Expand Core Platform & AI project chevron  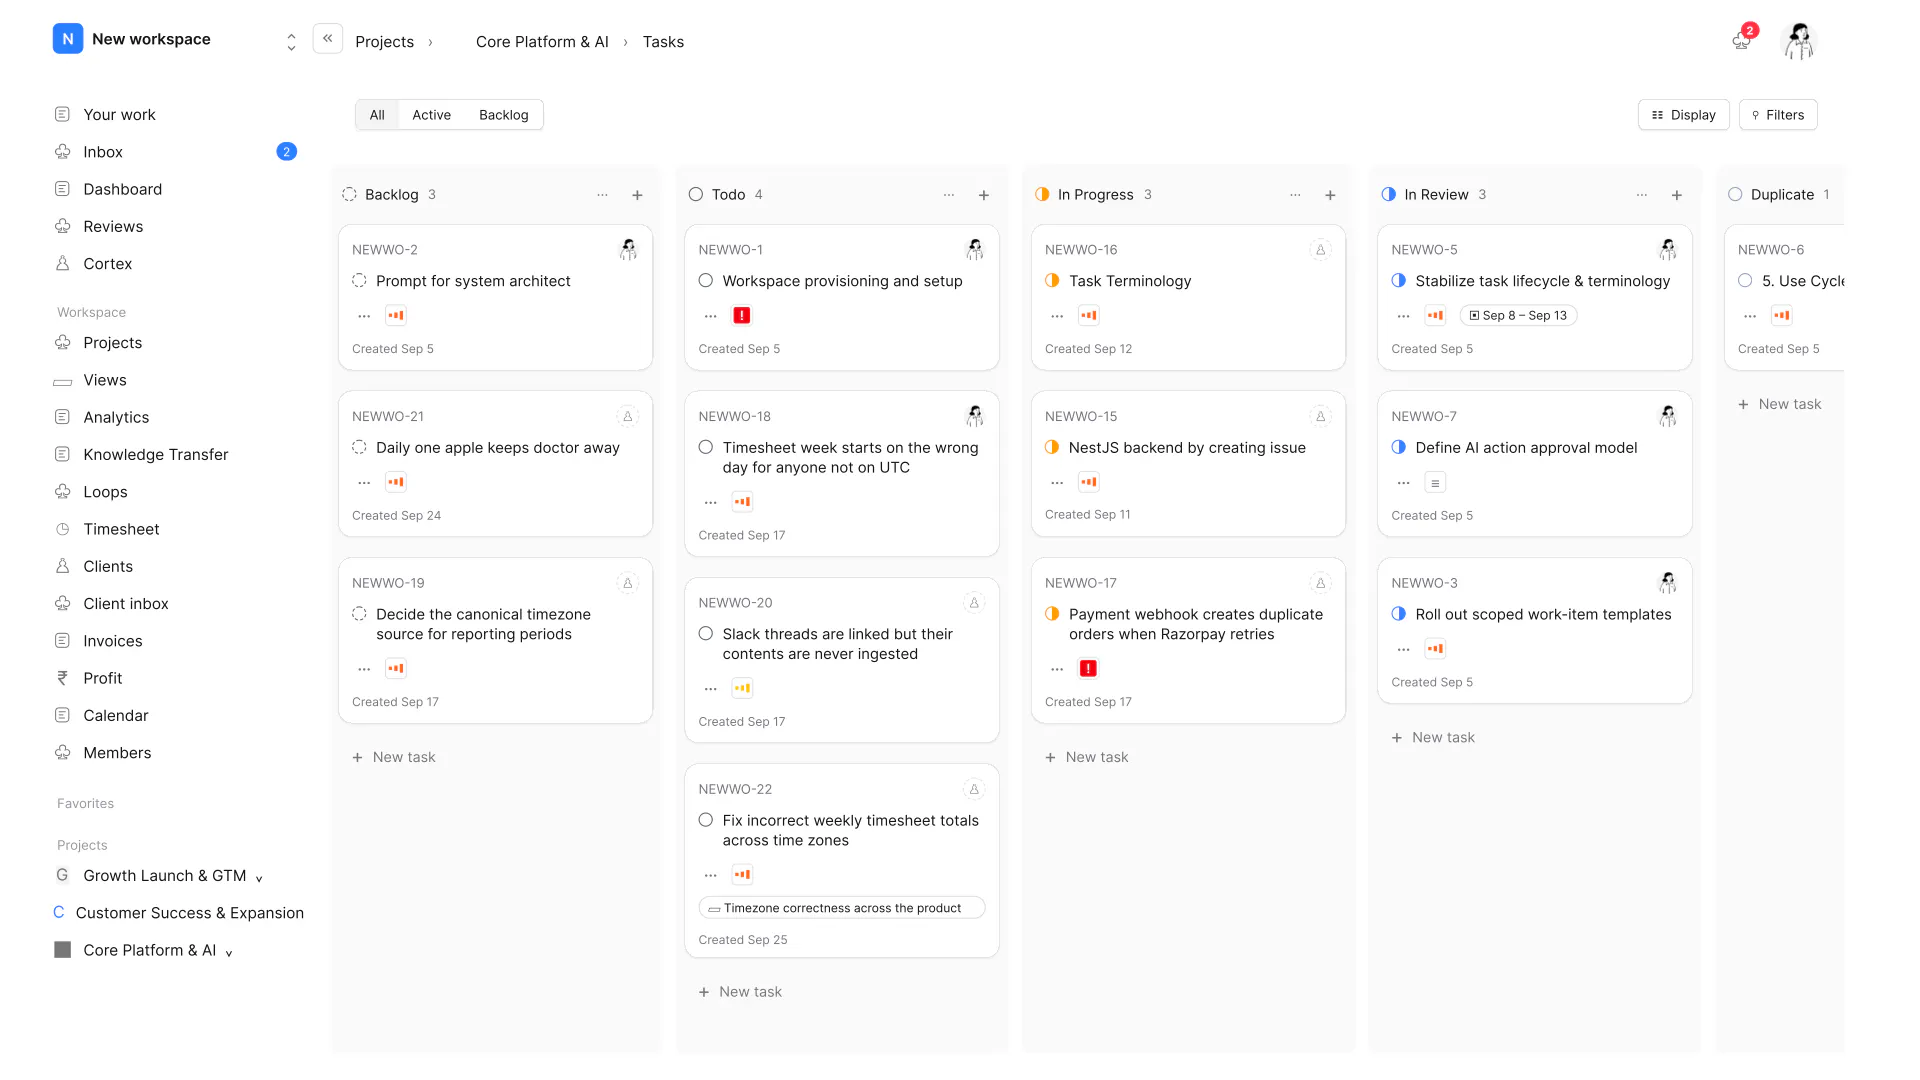(x=229, y=953)
